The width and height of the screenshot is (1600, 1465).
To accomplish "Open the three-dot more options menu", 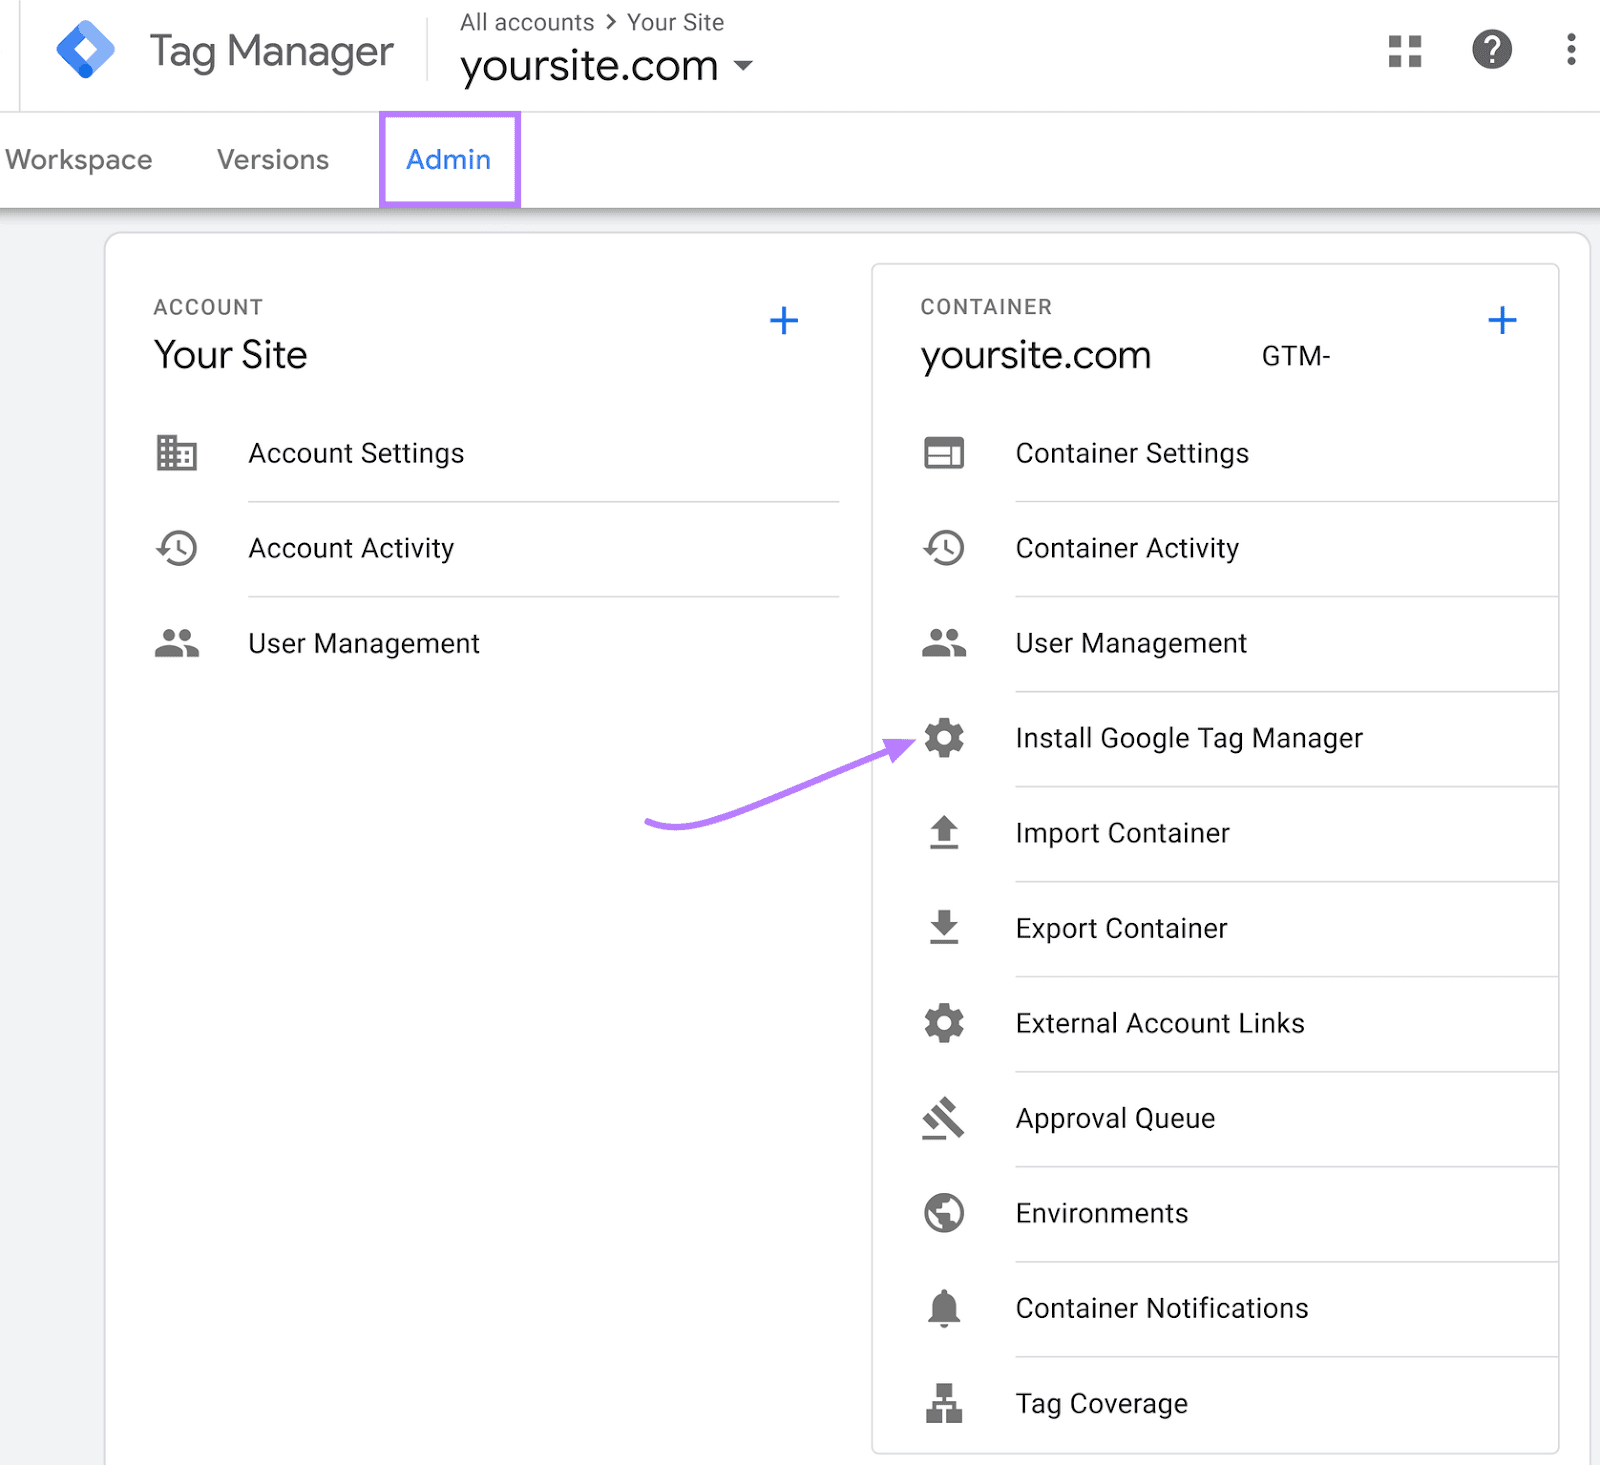I will tap(1571, 50).
